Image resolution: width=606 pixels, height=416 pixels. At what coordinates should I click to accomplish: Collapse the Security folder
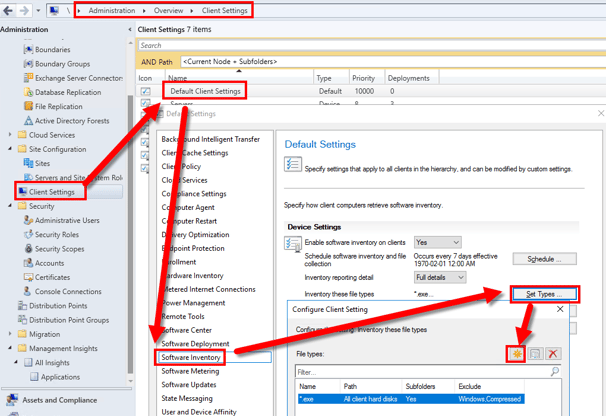coord(10,206)
